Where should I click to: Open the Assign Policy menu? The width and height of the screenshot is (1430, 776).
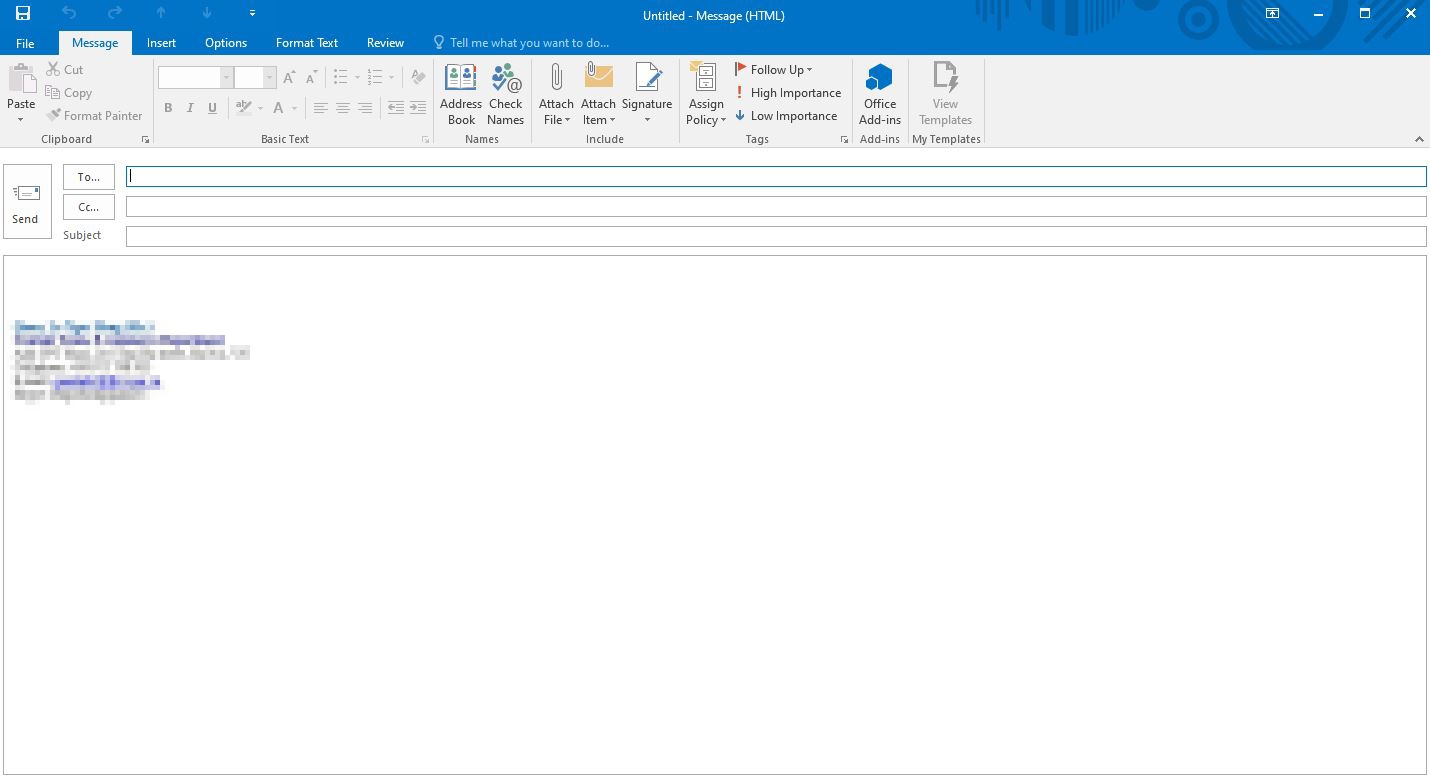tap(706, 94)
